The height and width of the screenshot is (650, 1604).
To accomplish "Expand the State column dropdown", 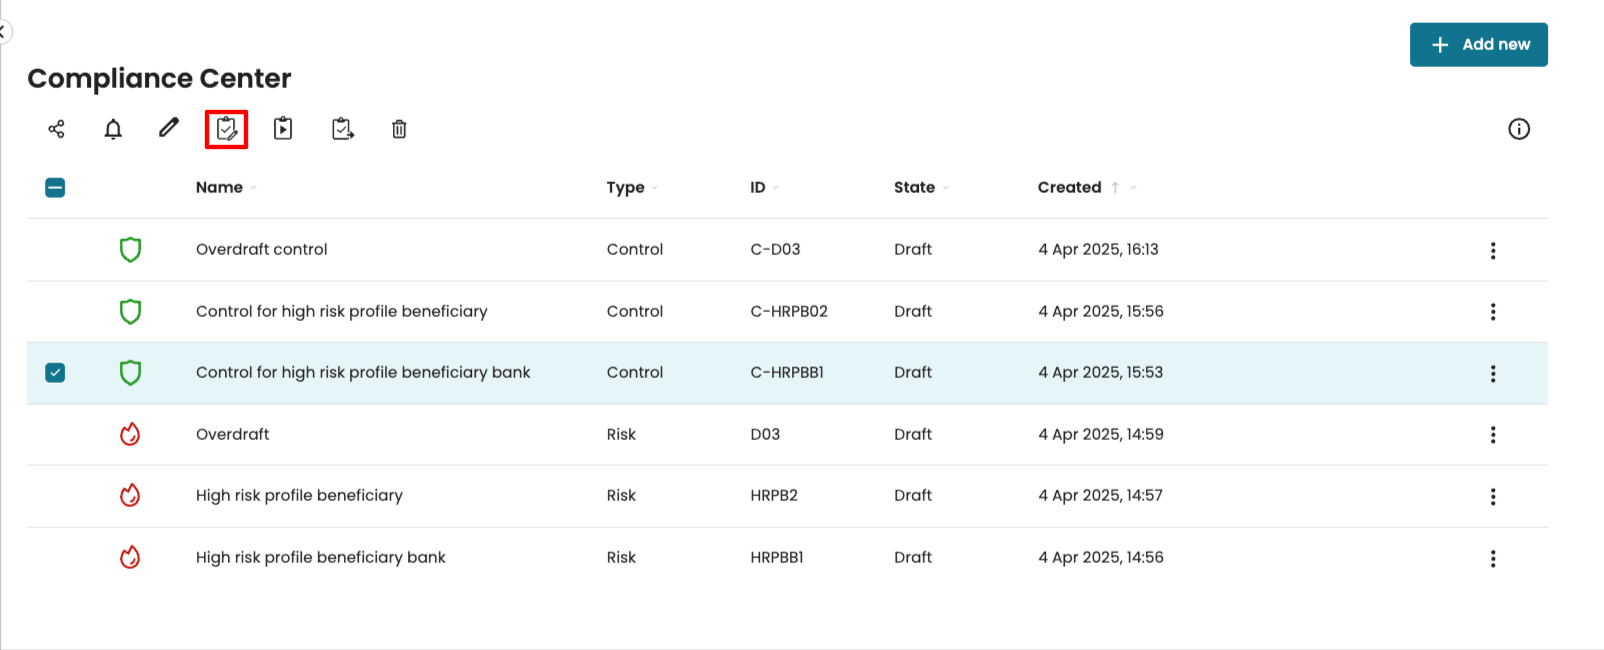I will (946, 188).
